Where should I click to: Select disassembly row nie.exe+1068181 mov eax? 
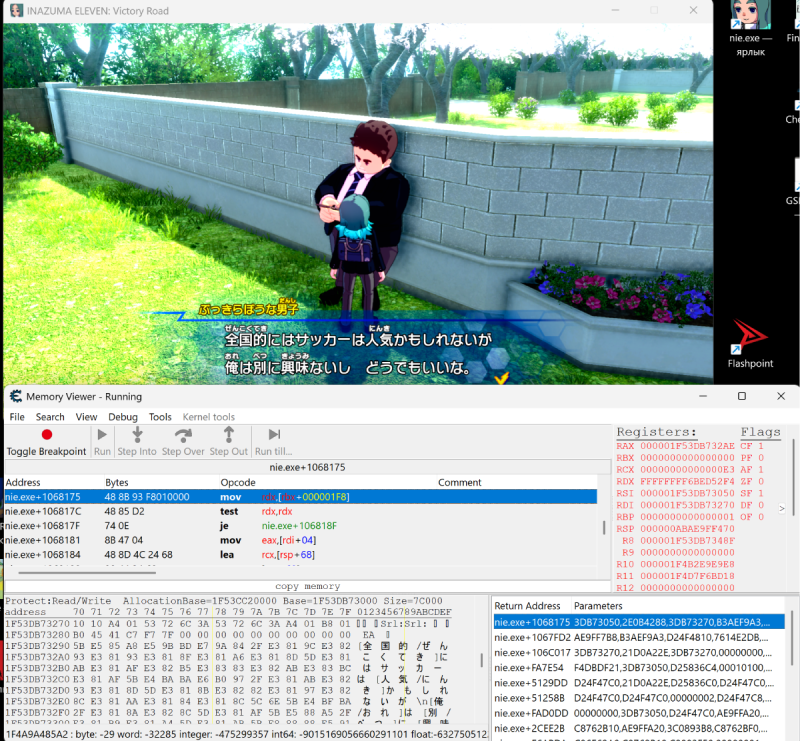pyautogui.click(x=301, y=540)
